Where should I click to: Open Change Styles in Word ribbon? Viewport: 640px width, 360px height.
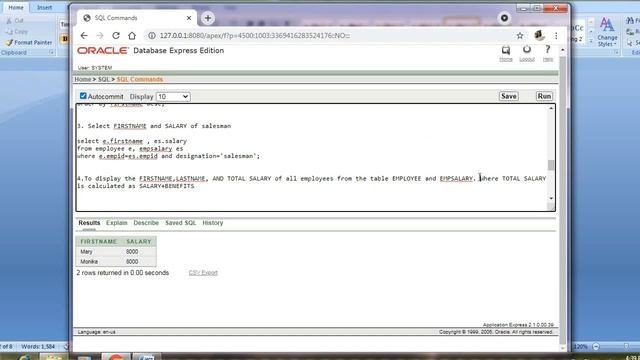[607, 32]
